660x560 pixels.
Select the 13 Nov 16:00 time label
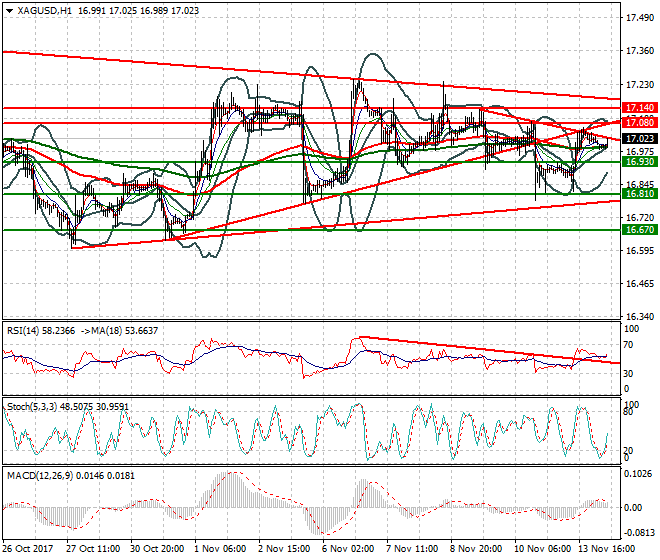607,549
